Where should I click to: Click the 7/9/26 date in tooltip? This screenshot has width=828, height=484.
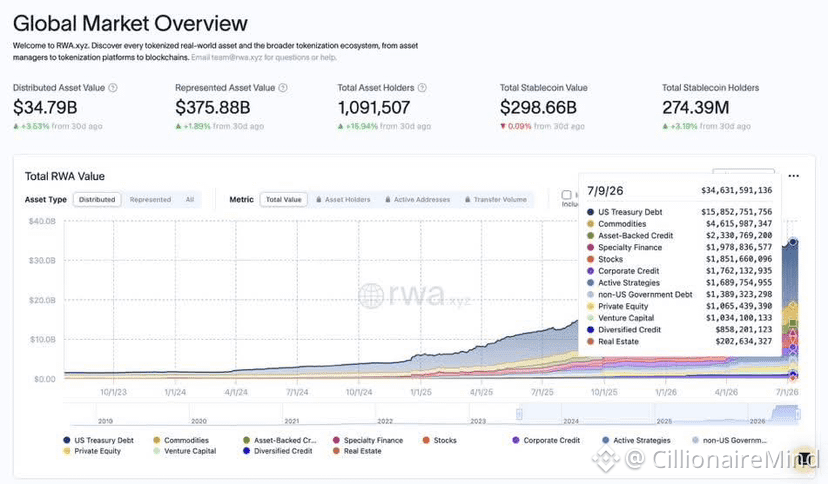tap(605, 191)
